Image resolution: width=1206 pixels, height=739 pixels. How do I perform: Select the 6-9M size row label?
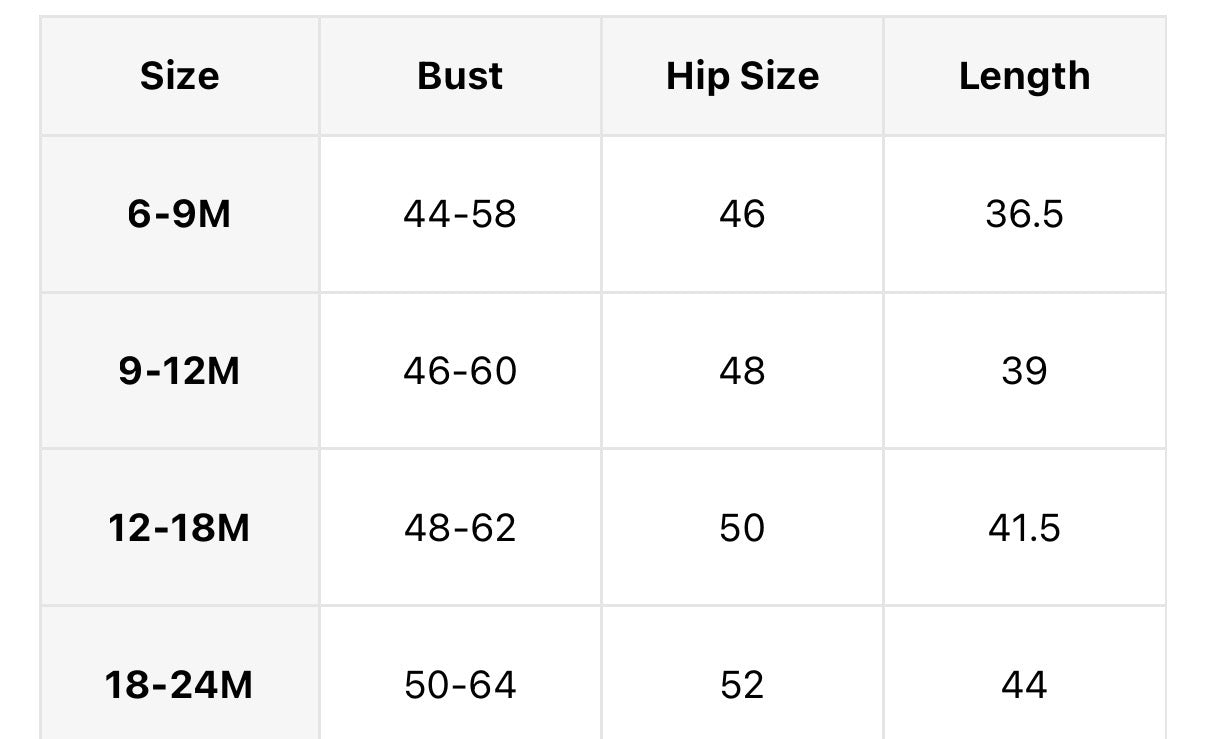[x=180, y=214]
